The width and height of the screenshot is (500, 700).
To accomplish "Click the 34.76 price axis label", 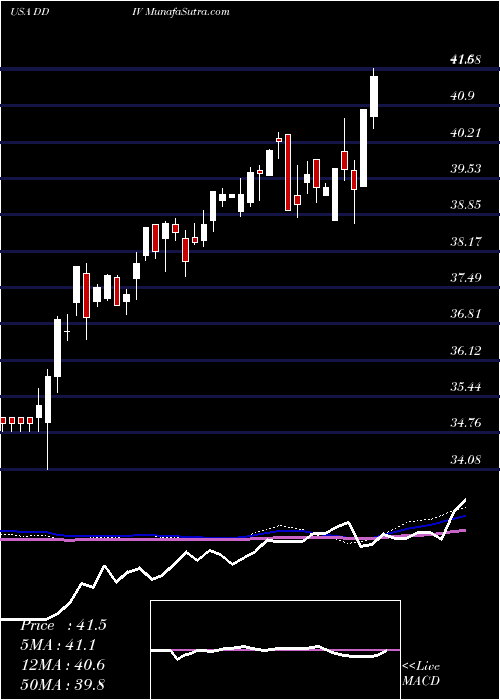I will click(466, 423).
